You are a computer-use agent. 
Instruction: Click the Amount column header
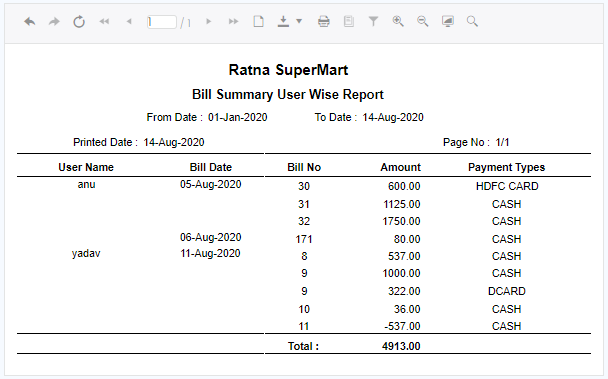(x=401, y=167)
